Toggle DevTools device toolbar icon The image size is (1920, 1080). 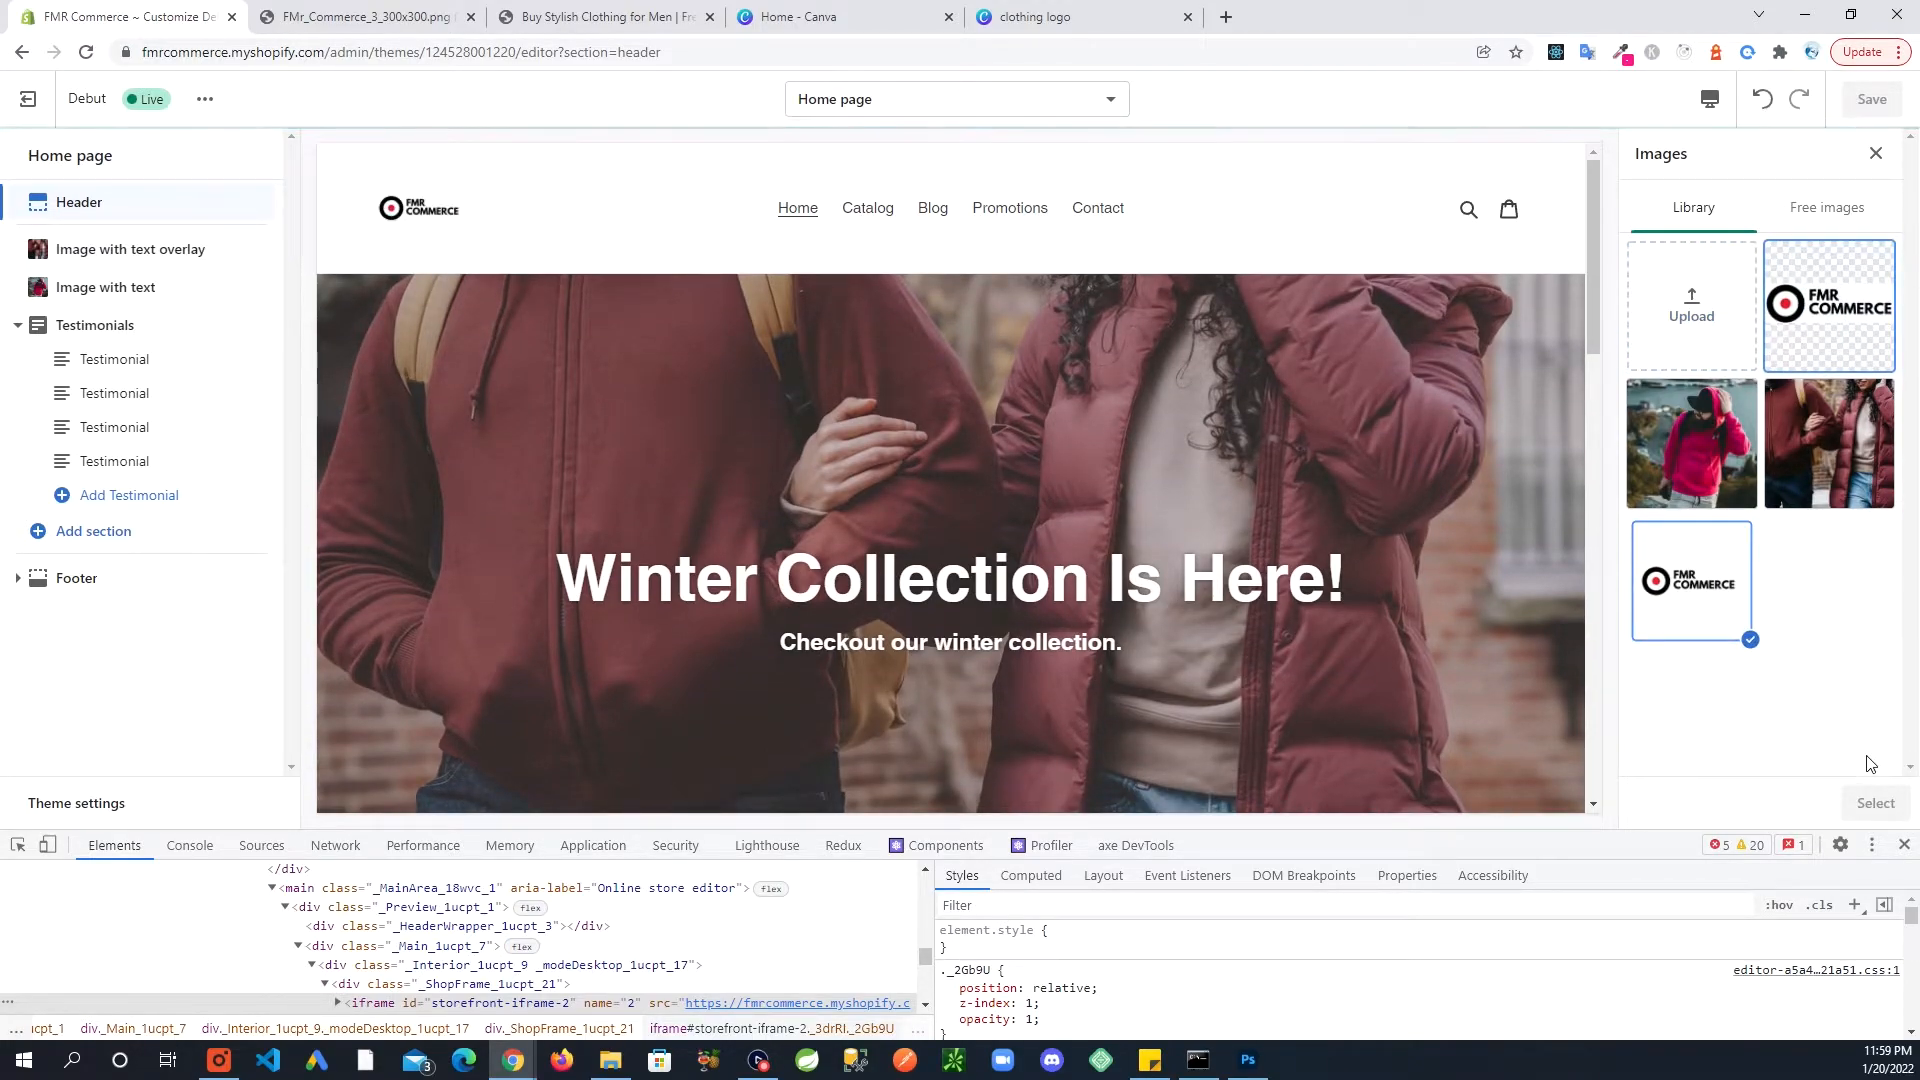click(x=47, y=845)
